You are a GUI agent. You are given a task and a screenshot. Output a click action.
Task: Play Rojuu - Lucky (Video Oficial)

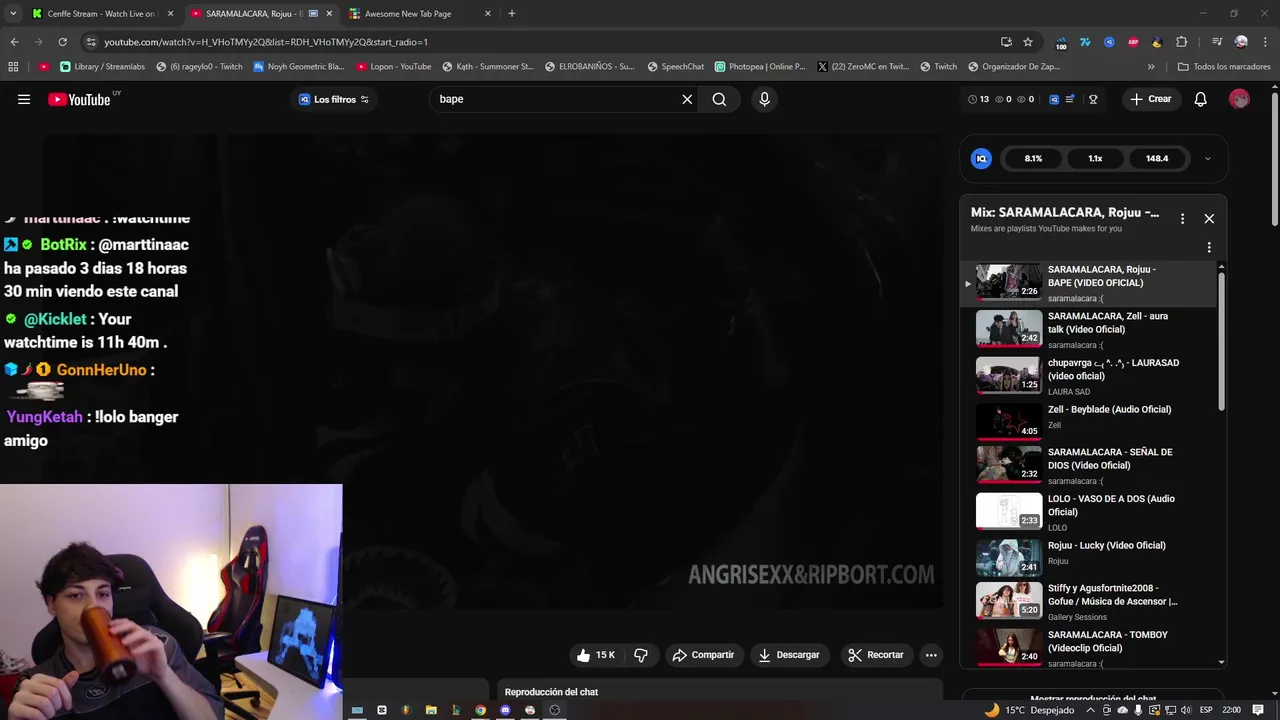coord(1088,558)
